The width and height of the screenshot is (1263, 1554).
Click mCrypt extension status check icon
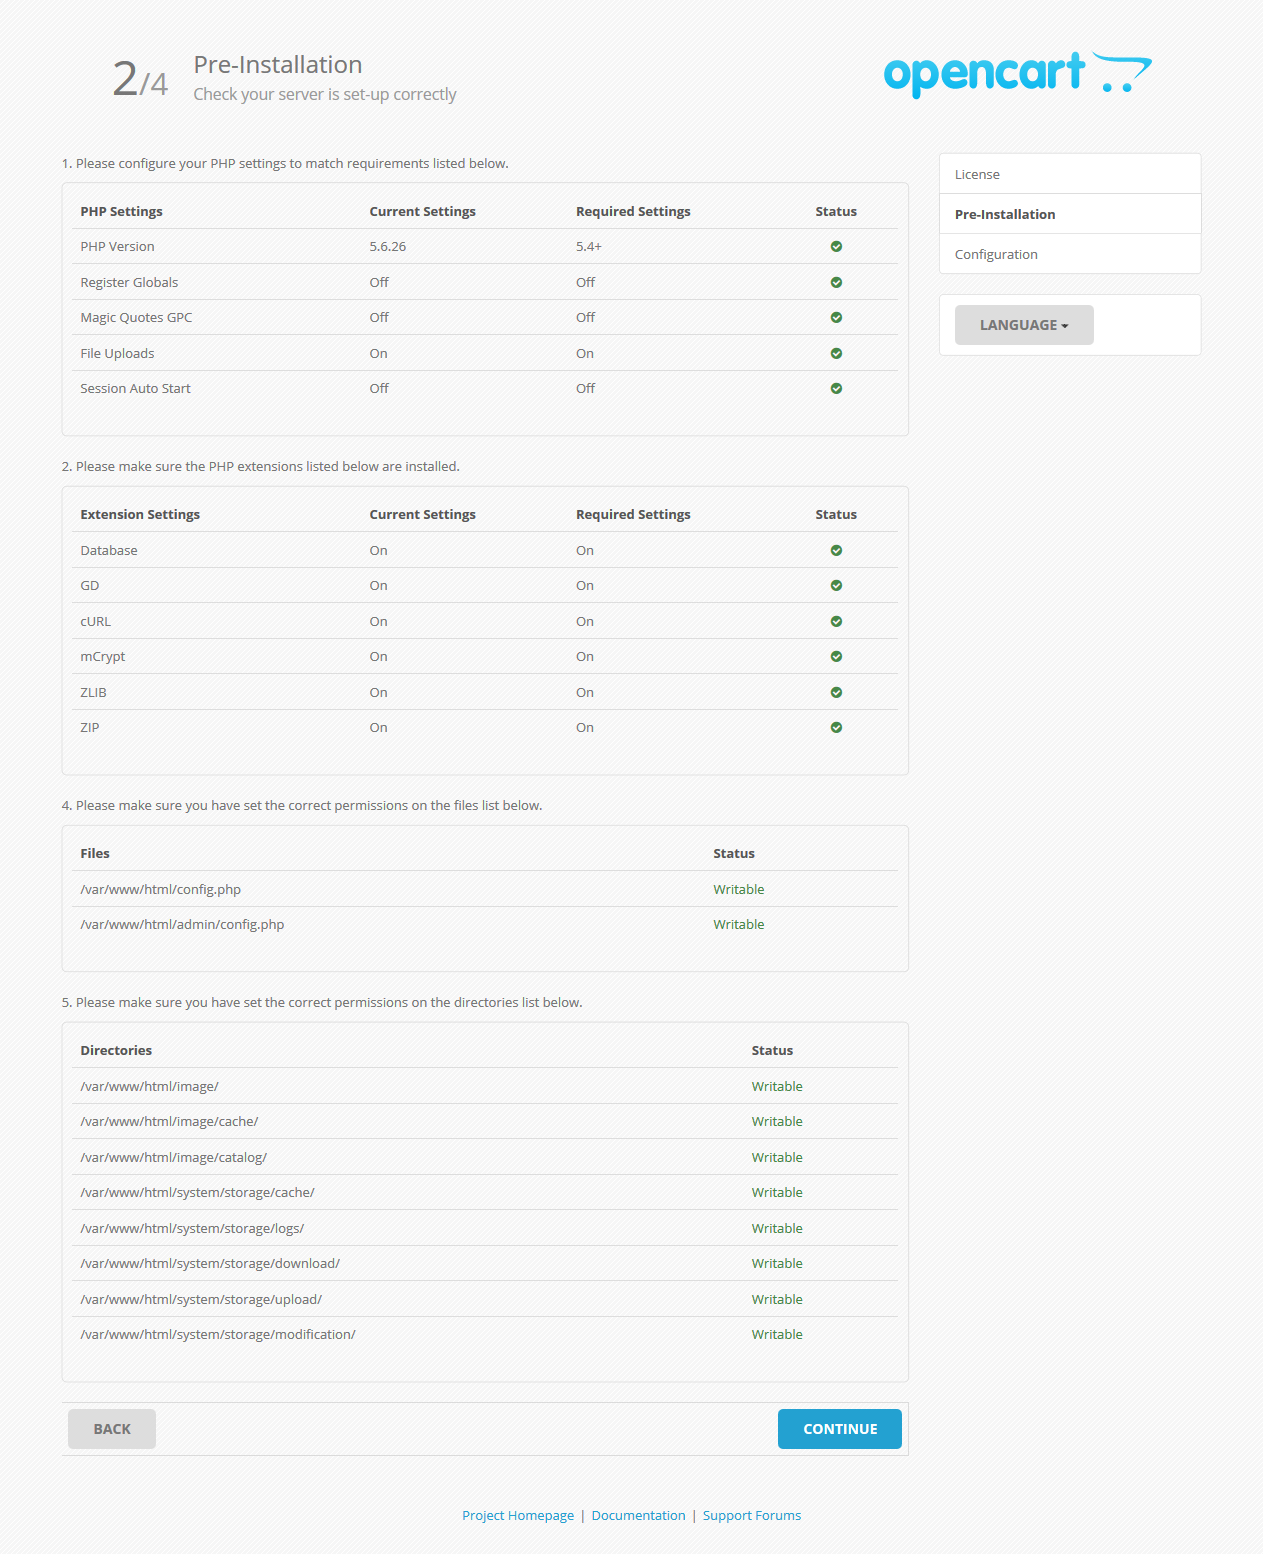pos(836,657)
